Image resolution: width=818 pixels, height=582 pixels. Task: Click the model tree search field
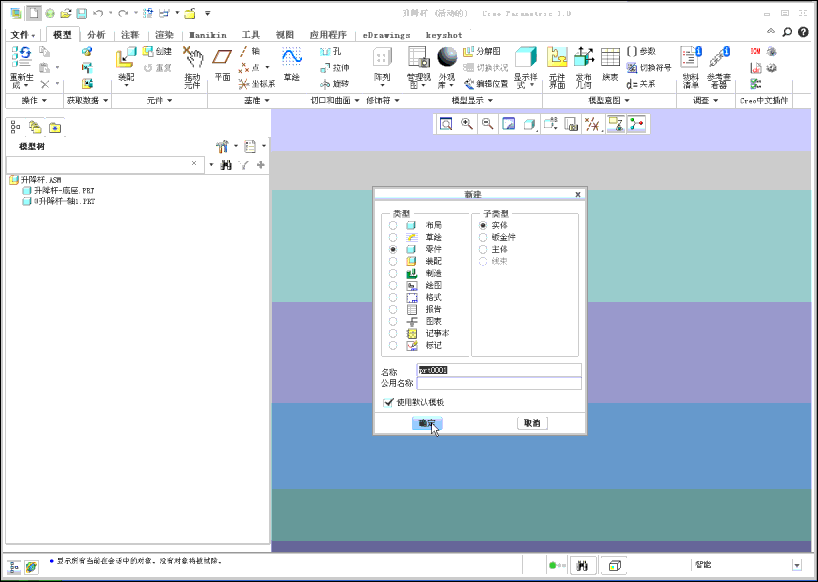click(x=104, y=164)
